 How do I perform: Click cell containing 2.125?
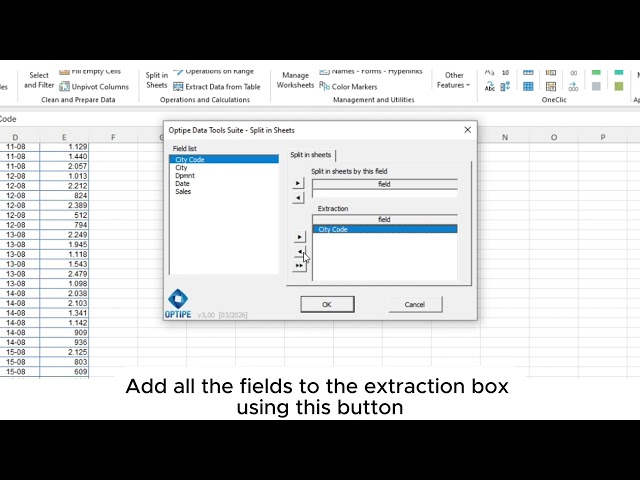pyautogui.click(x=64, y=352)
